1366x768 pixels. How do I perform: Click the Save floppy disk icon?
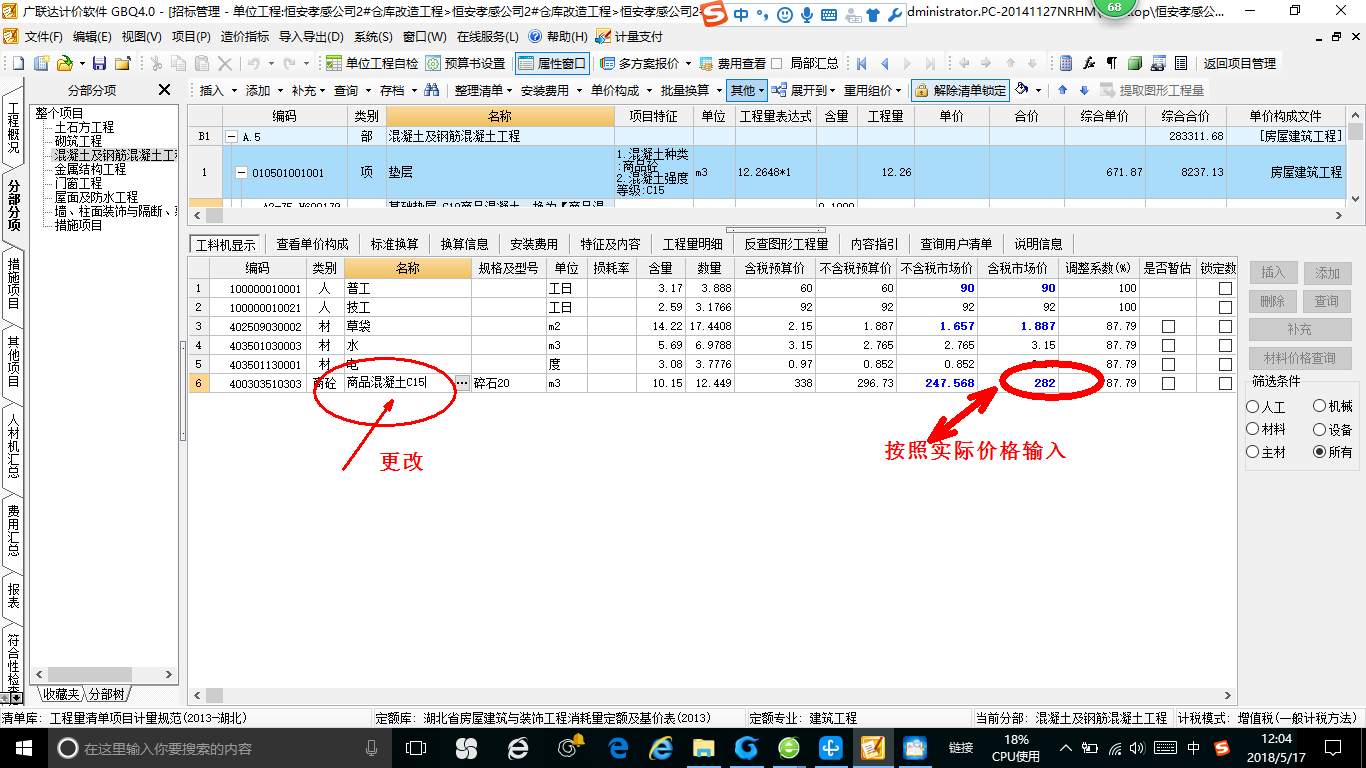pos(99,63)
